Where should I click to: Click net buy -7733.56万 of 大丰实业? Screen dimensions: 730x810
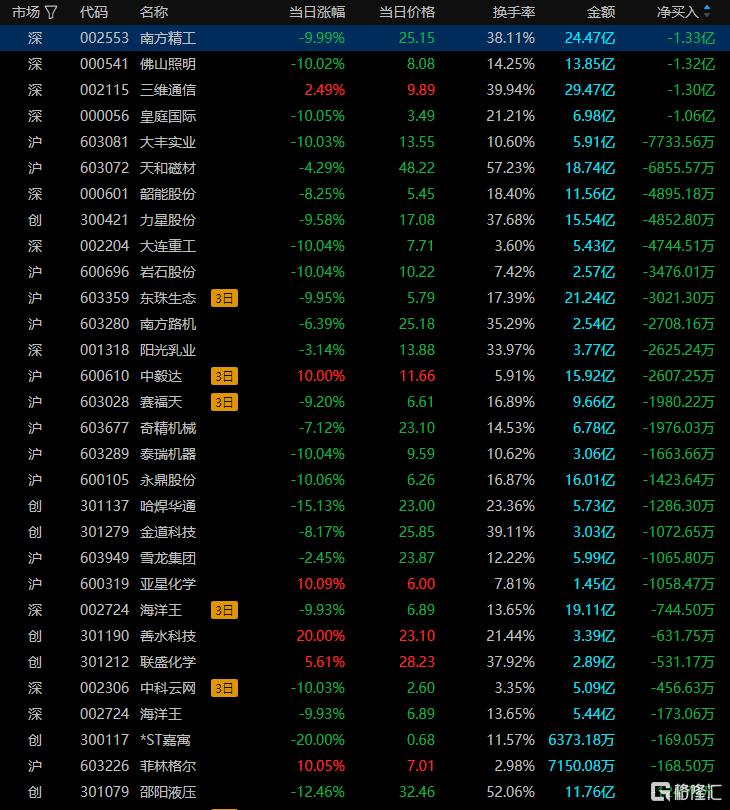click(x=679, y=142)
